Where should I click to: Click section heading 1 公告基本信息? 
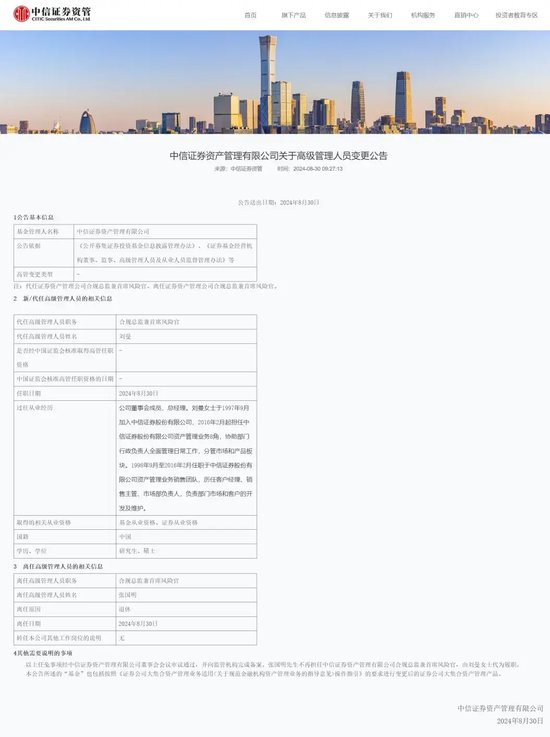pos(33,217)
